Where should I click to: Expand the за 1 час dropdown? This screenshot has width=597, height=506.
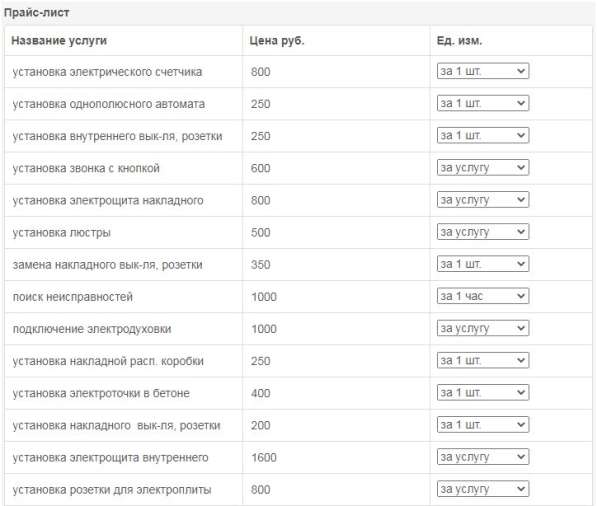click(x=483, y=296)
